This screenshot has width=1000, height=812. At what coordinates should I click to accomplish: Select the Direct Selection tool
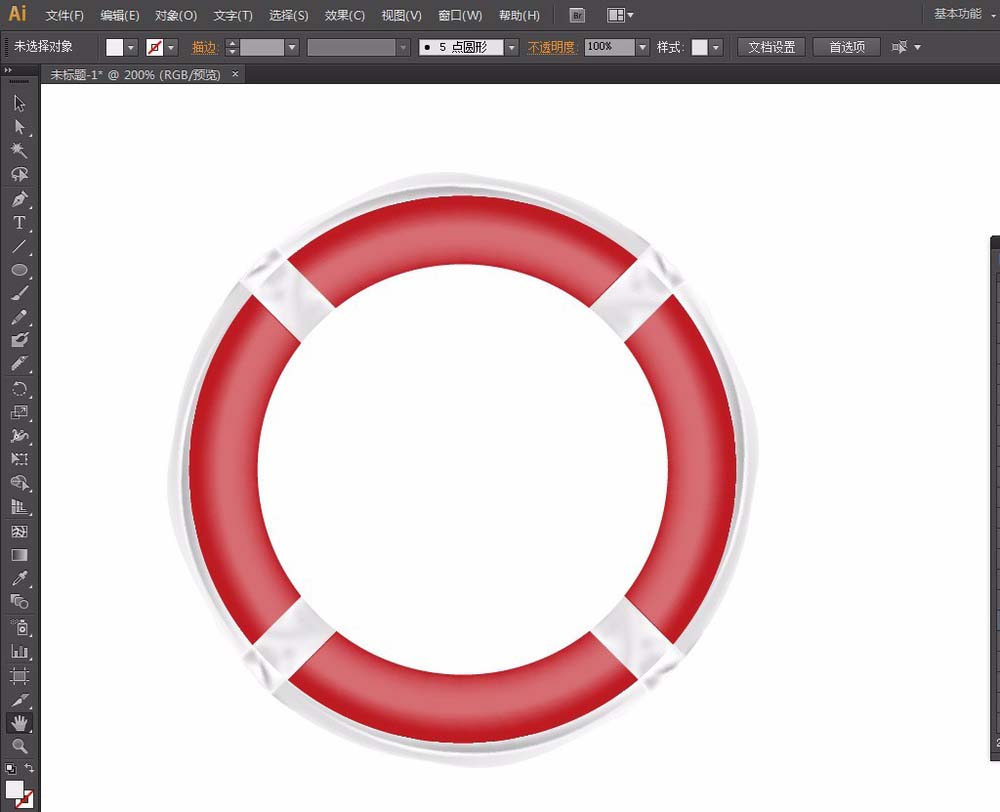19,127
